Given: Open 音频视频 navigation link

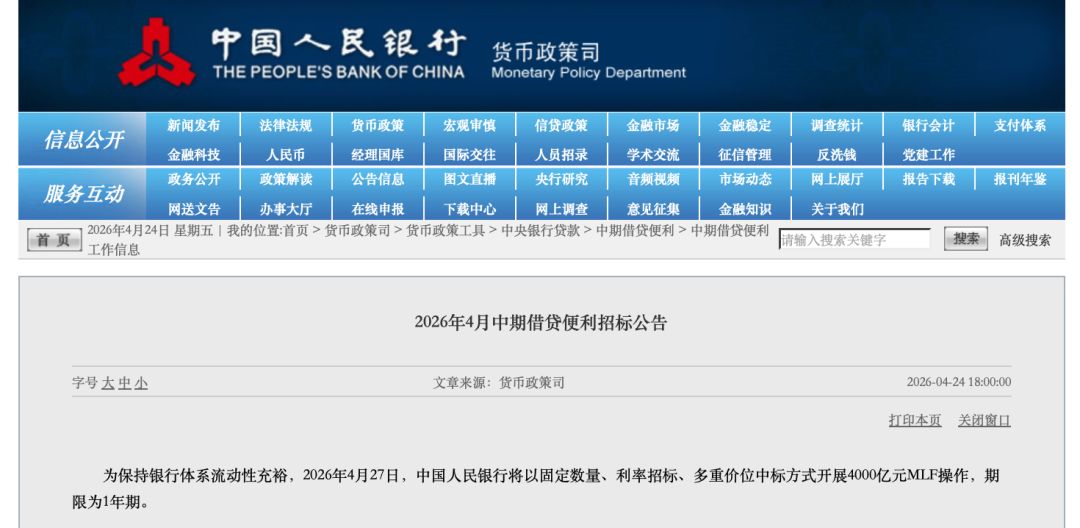Looking at the screenshot, I should point(653,180).
